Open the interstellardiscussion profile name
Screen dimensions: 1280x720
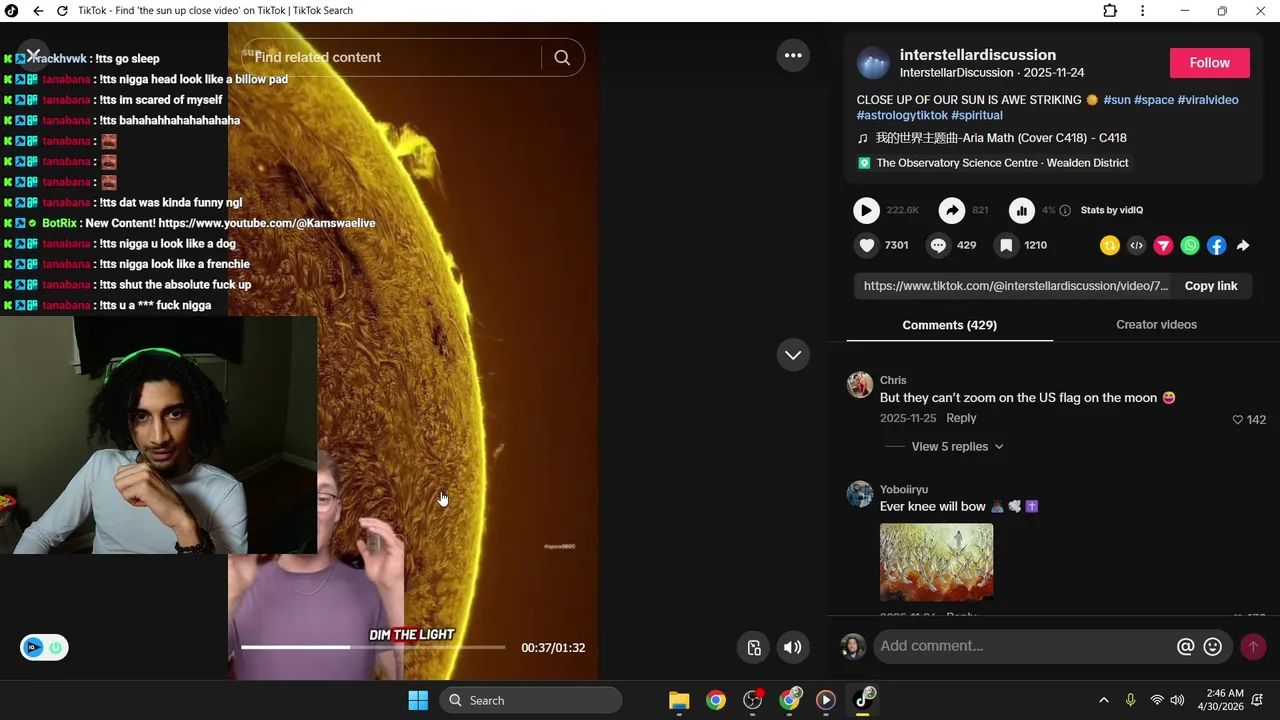point(977,55)
